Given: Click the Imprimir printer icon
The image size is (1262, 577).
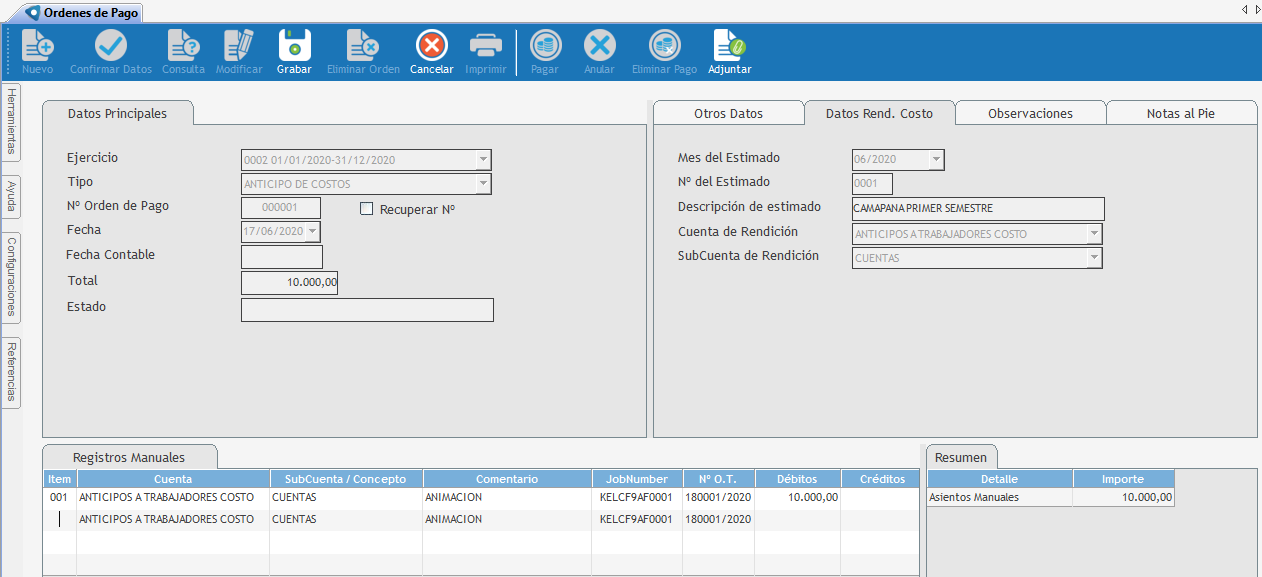Looking at the screenshot, I should pos(486,46).
